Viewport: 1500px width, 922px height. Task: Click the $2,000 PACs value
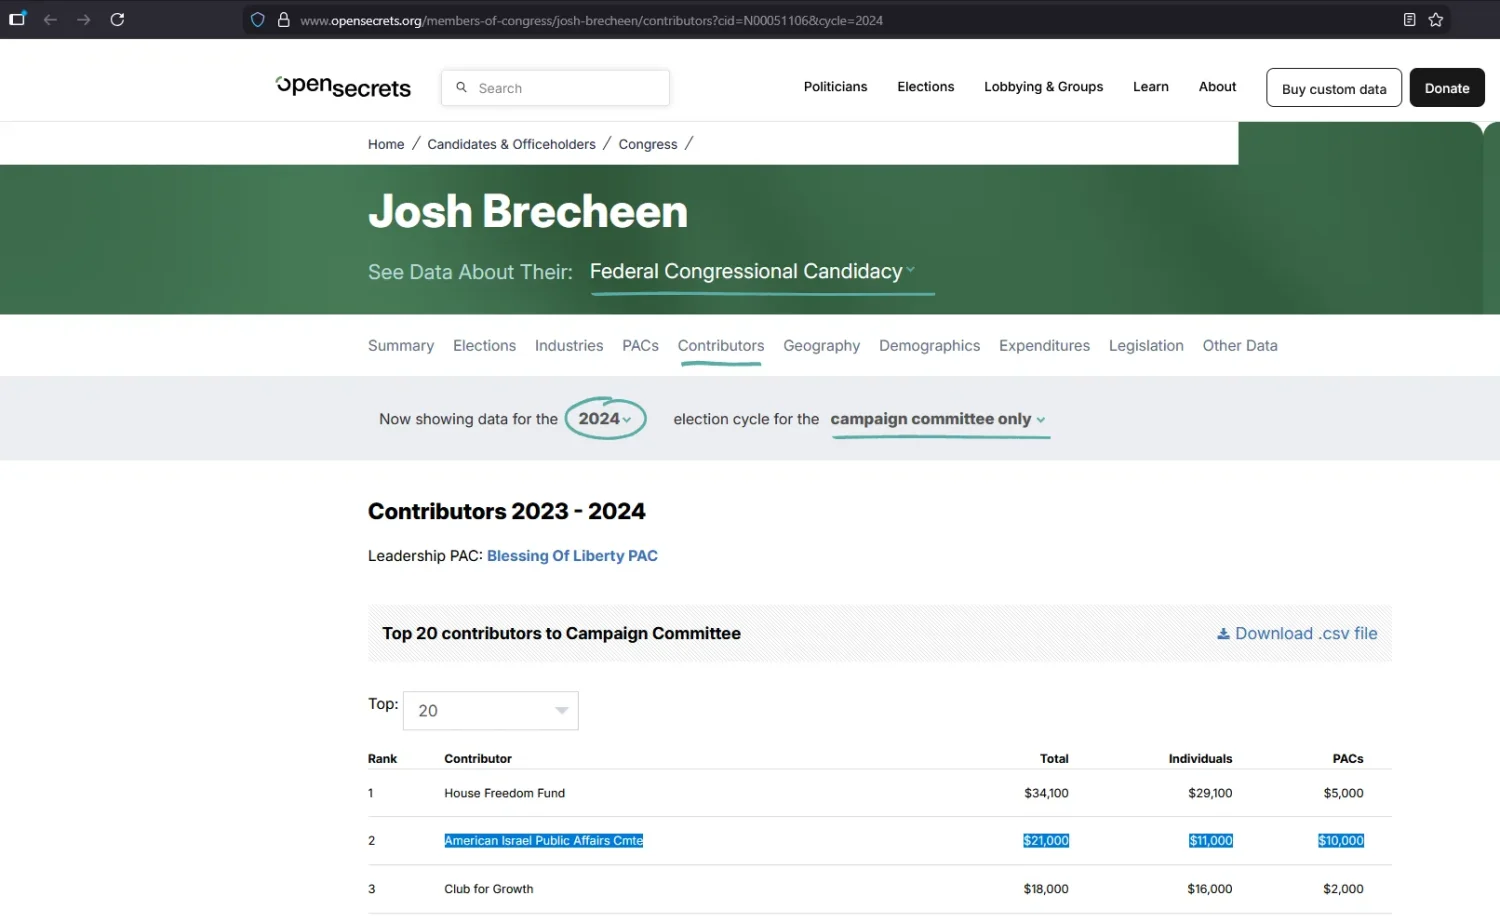click(x=1343, y=889)
